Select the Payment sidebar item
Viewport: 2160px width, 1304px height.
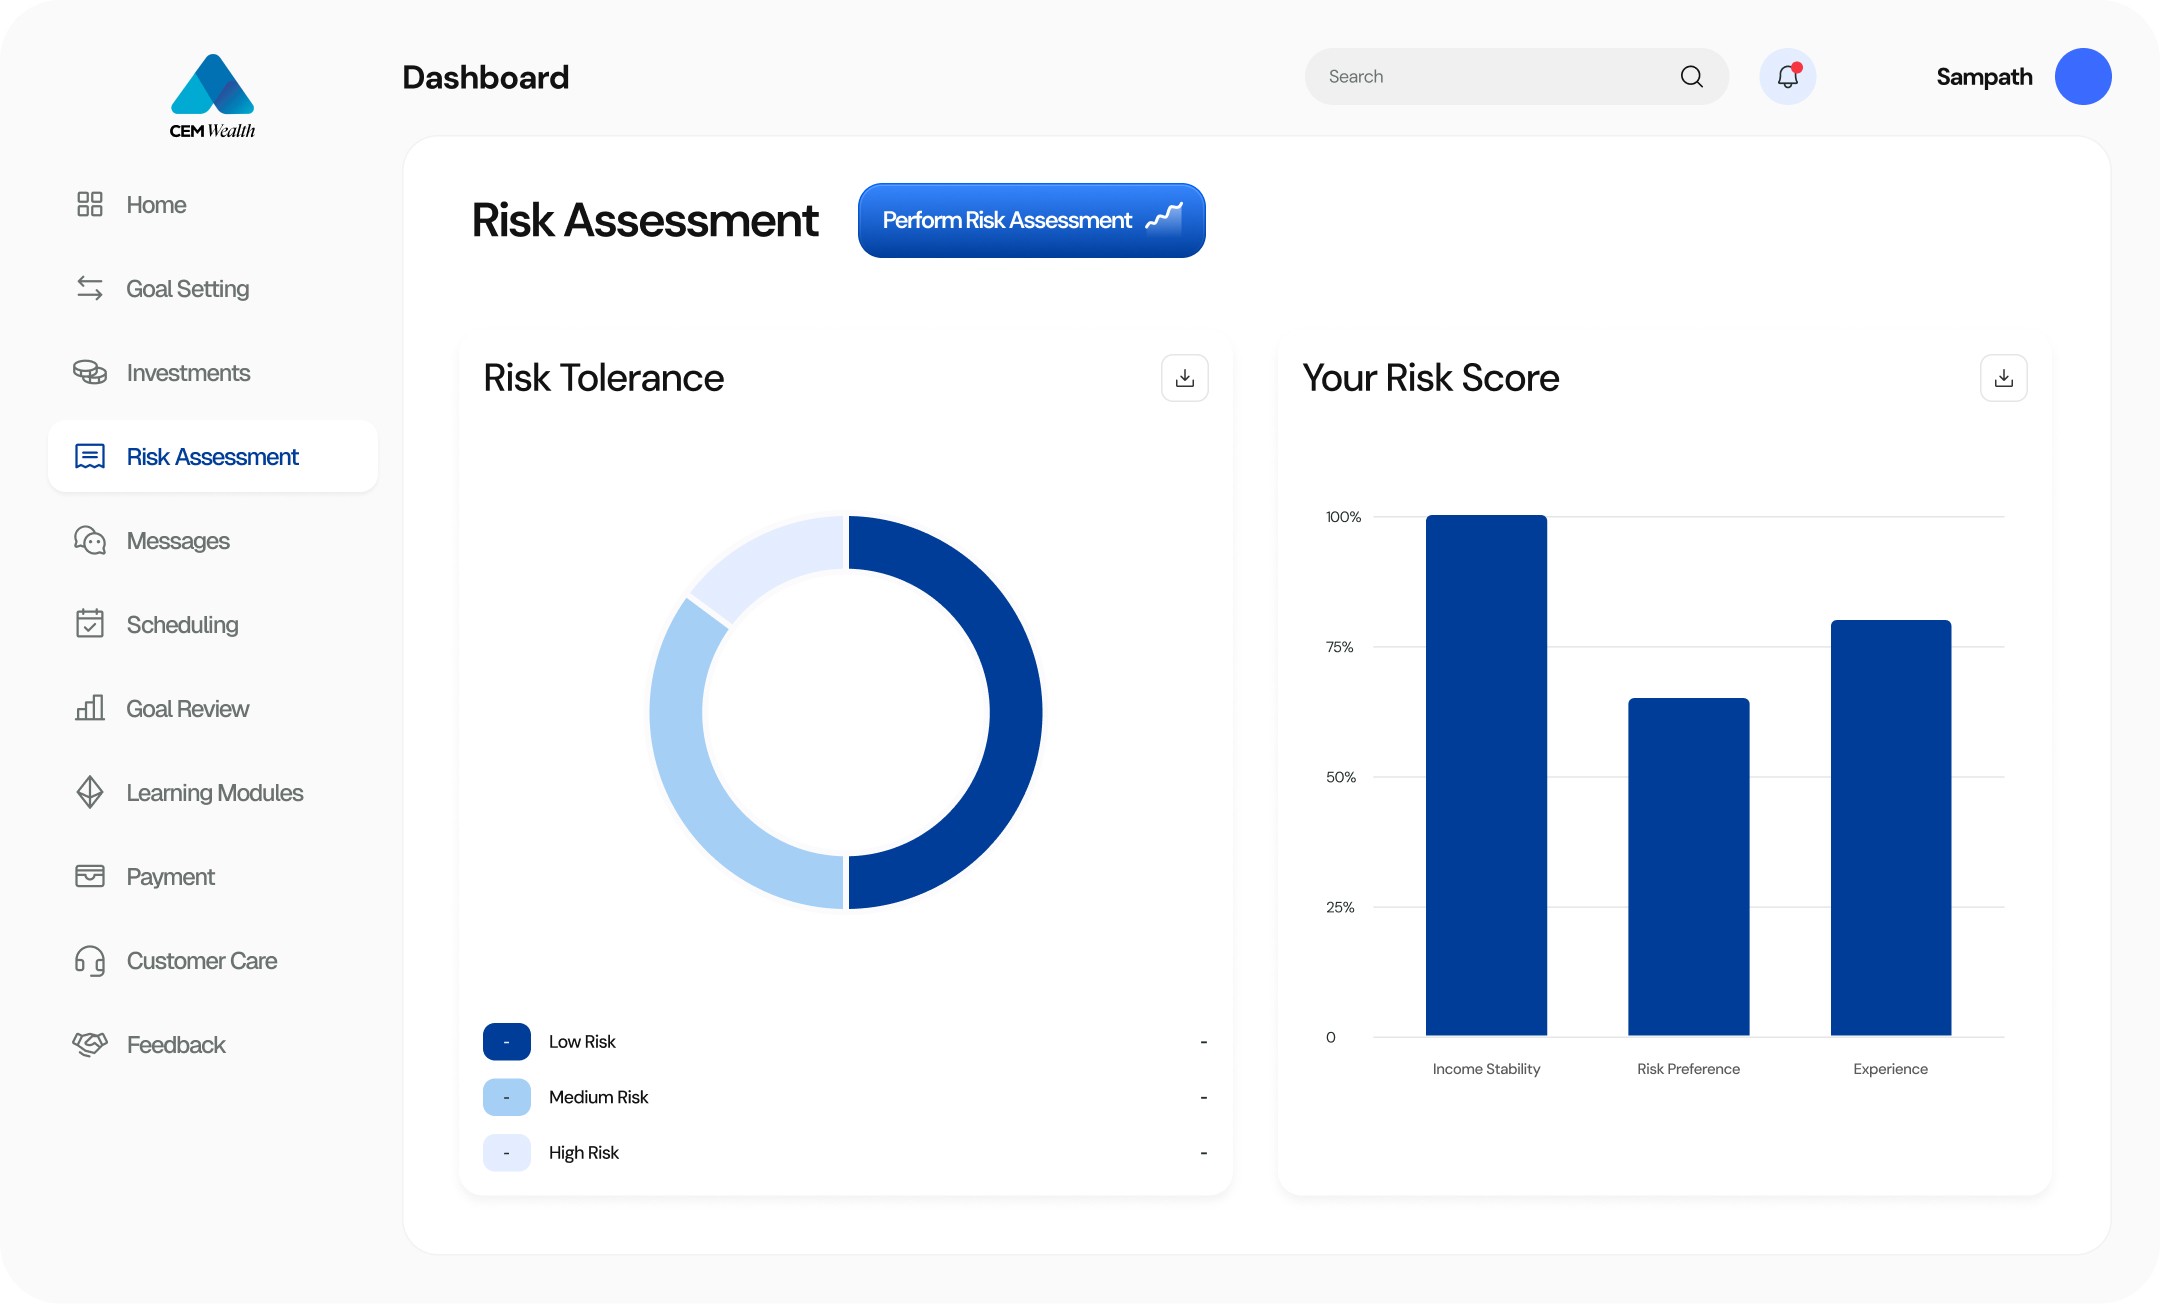(x=170, y=877)
